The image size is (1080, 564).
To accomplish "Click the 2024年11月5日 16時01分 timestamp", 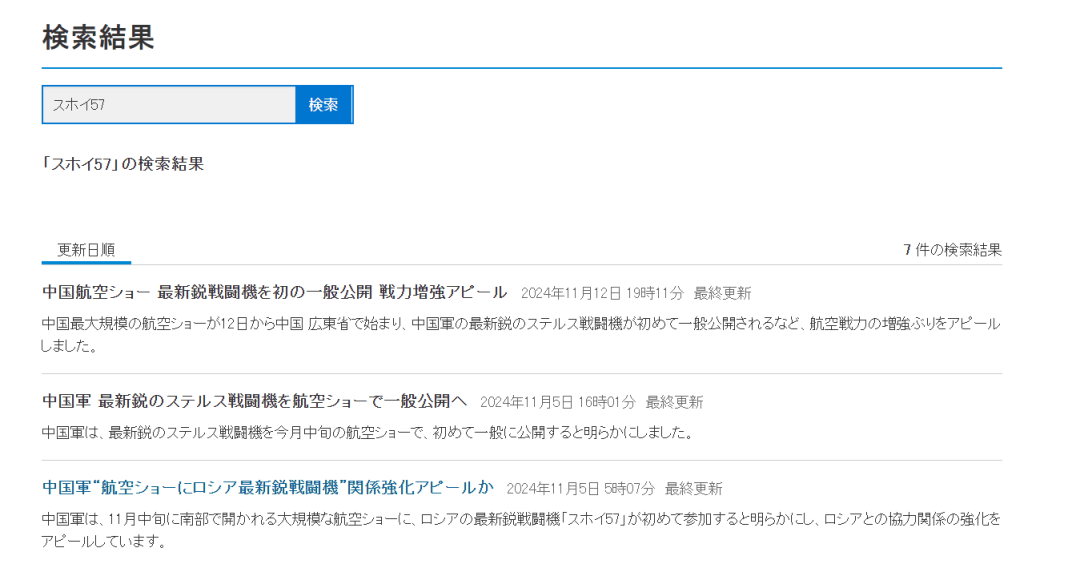I will click(557, 402).
